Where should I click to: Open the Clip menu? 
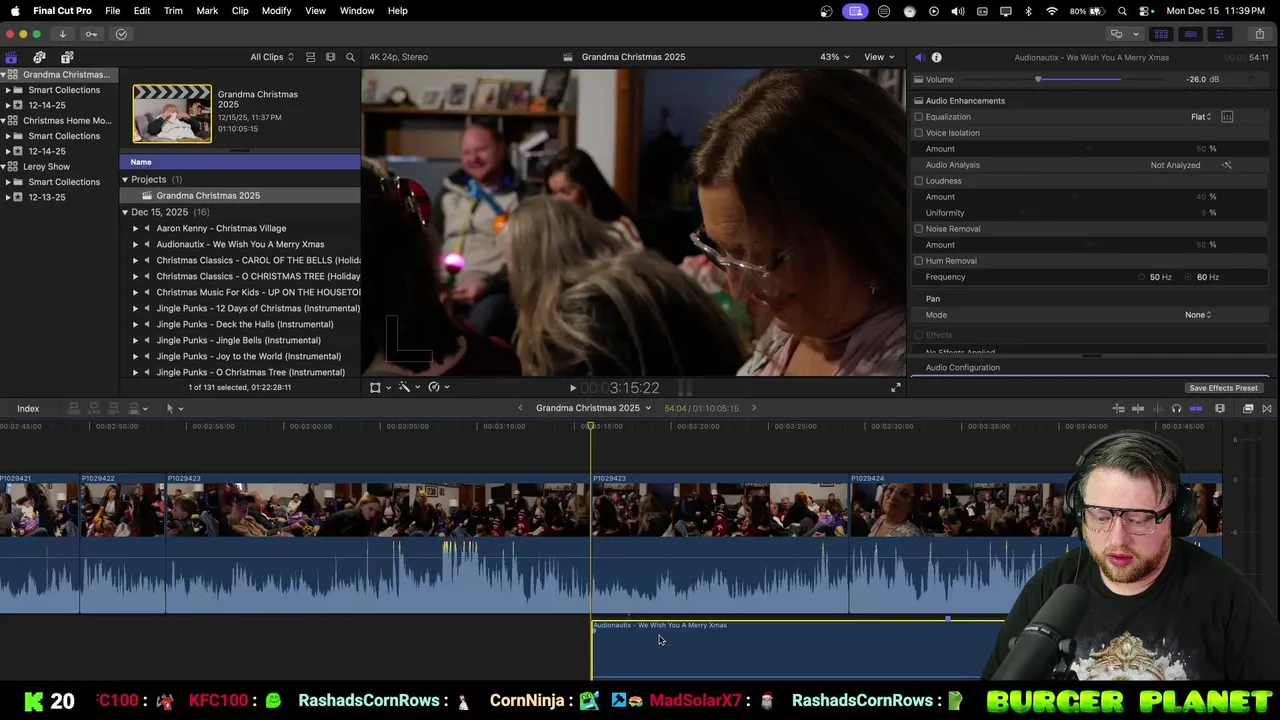[x=240, y=11]
